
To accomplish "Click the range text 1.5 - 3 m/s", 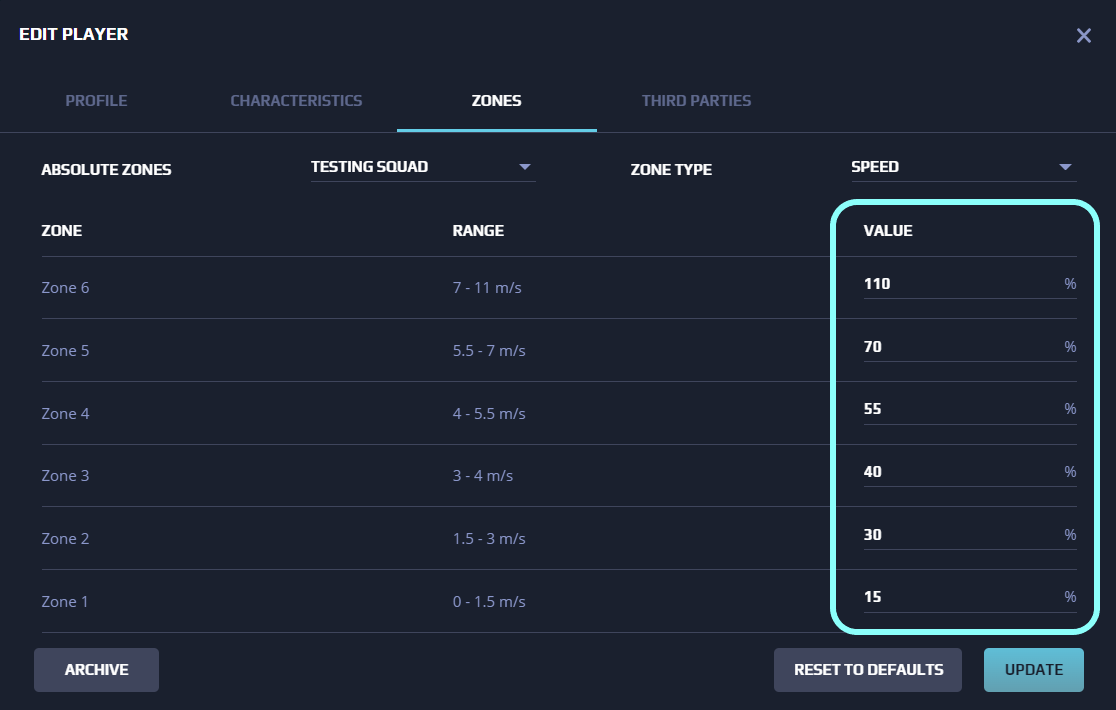I will coord(489,539).
